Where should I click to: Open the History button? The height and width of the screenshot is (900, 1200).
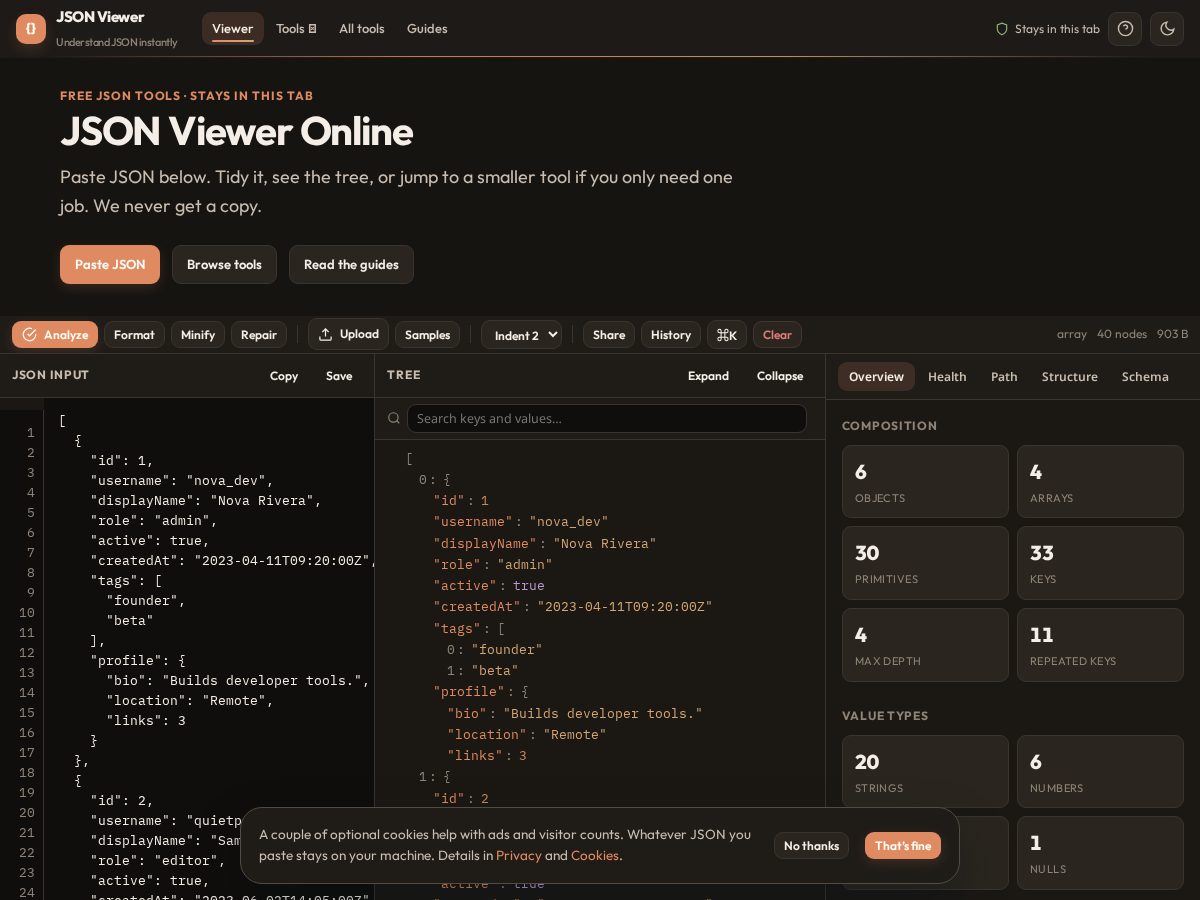(x=671, y=335)
